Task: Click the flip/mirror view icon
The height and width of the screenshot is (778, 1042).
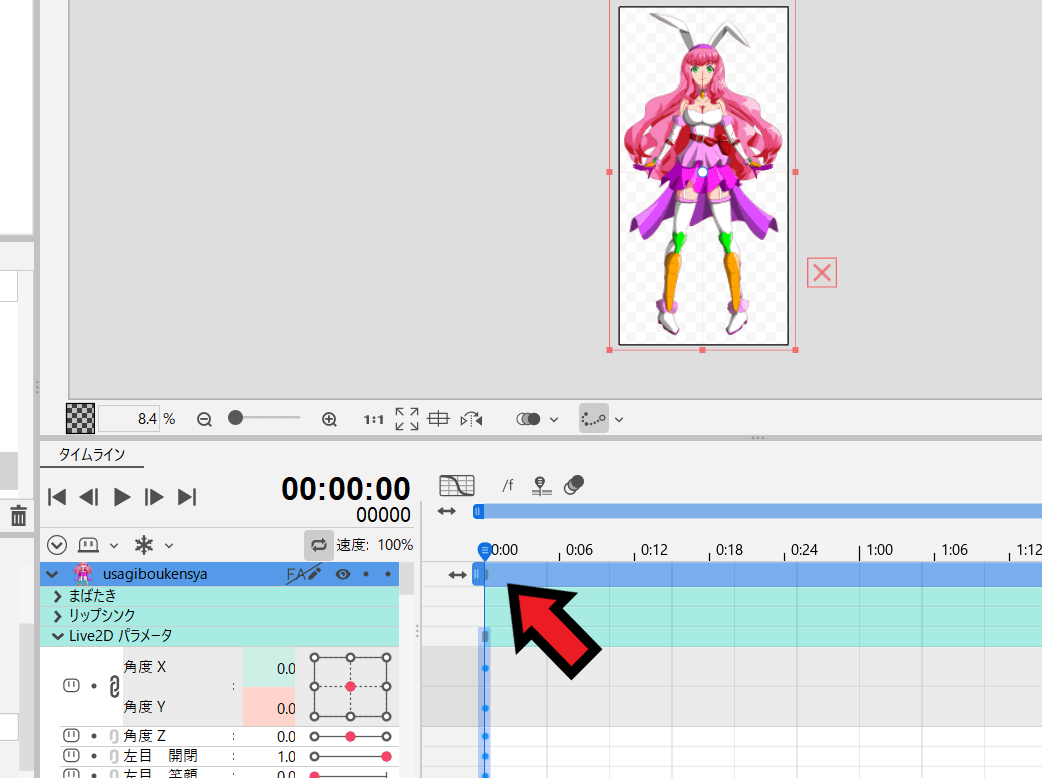Action: click(470, 419)
